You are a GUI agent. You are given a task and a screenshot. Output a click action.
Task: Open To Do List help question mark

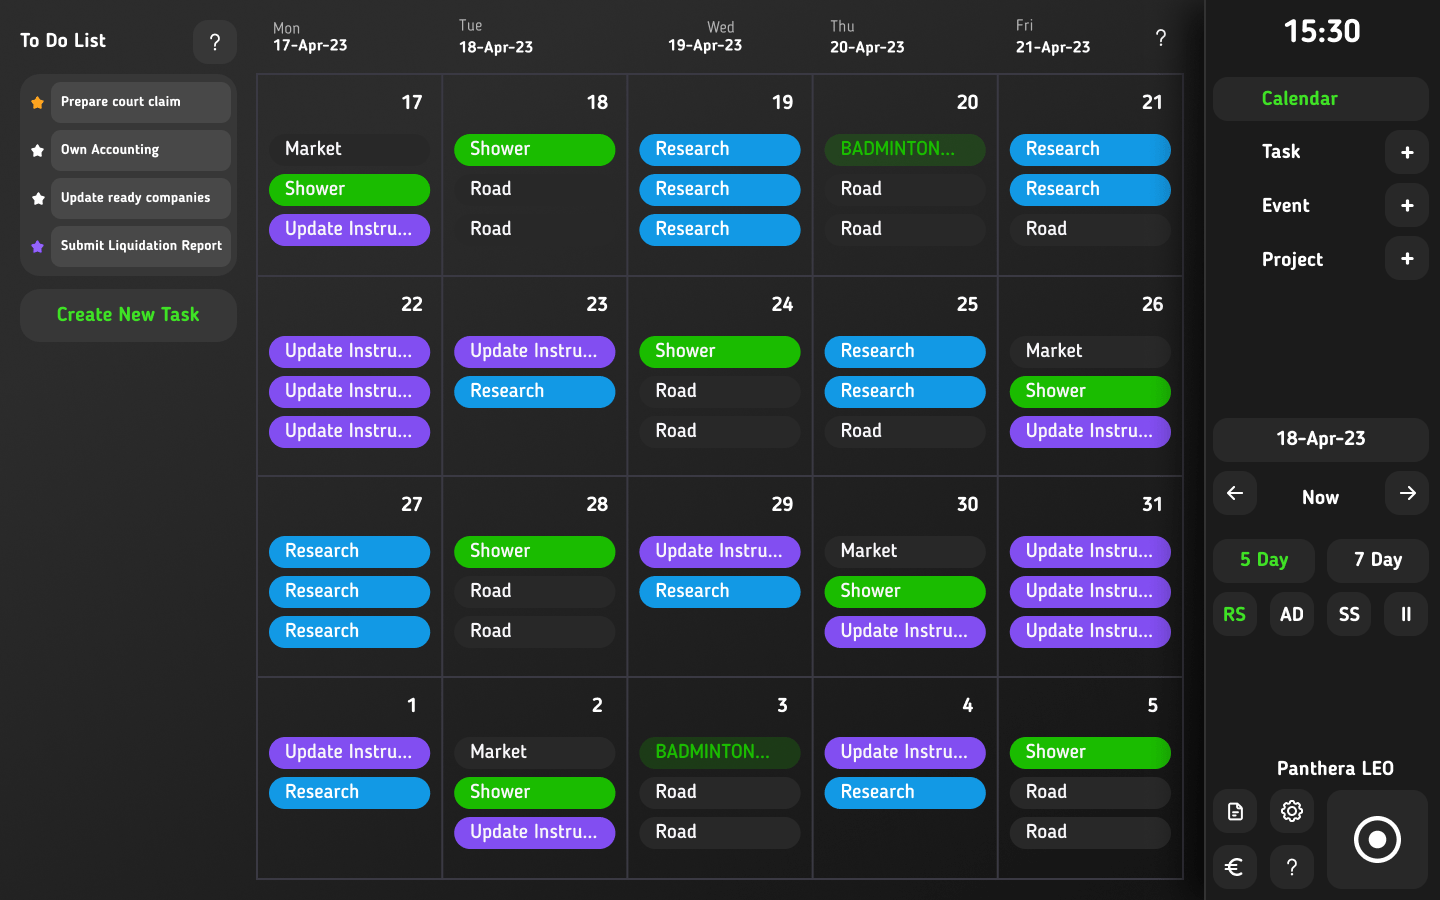coord(214,42)
